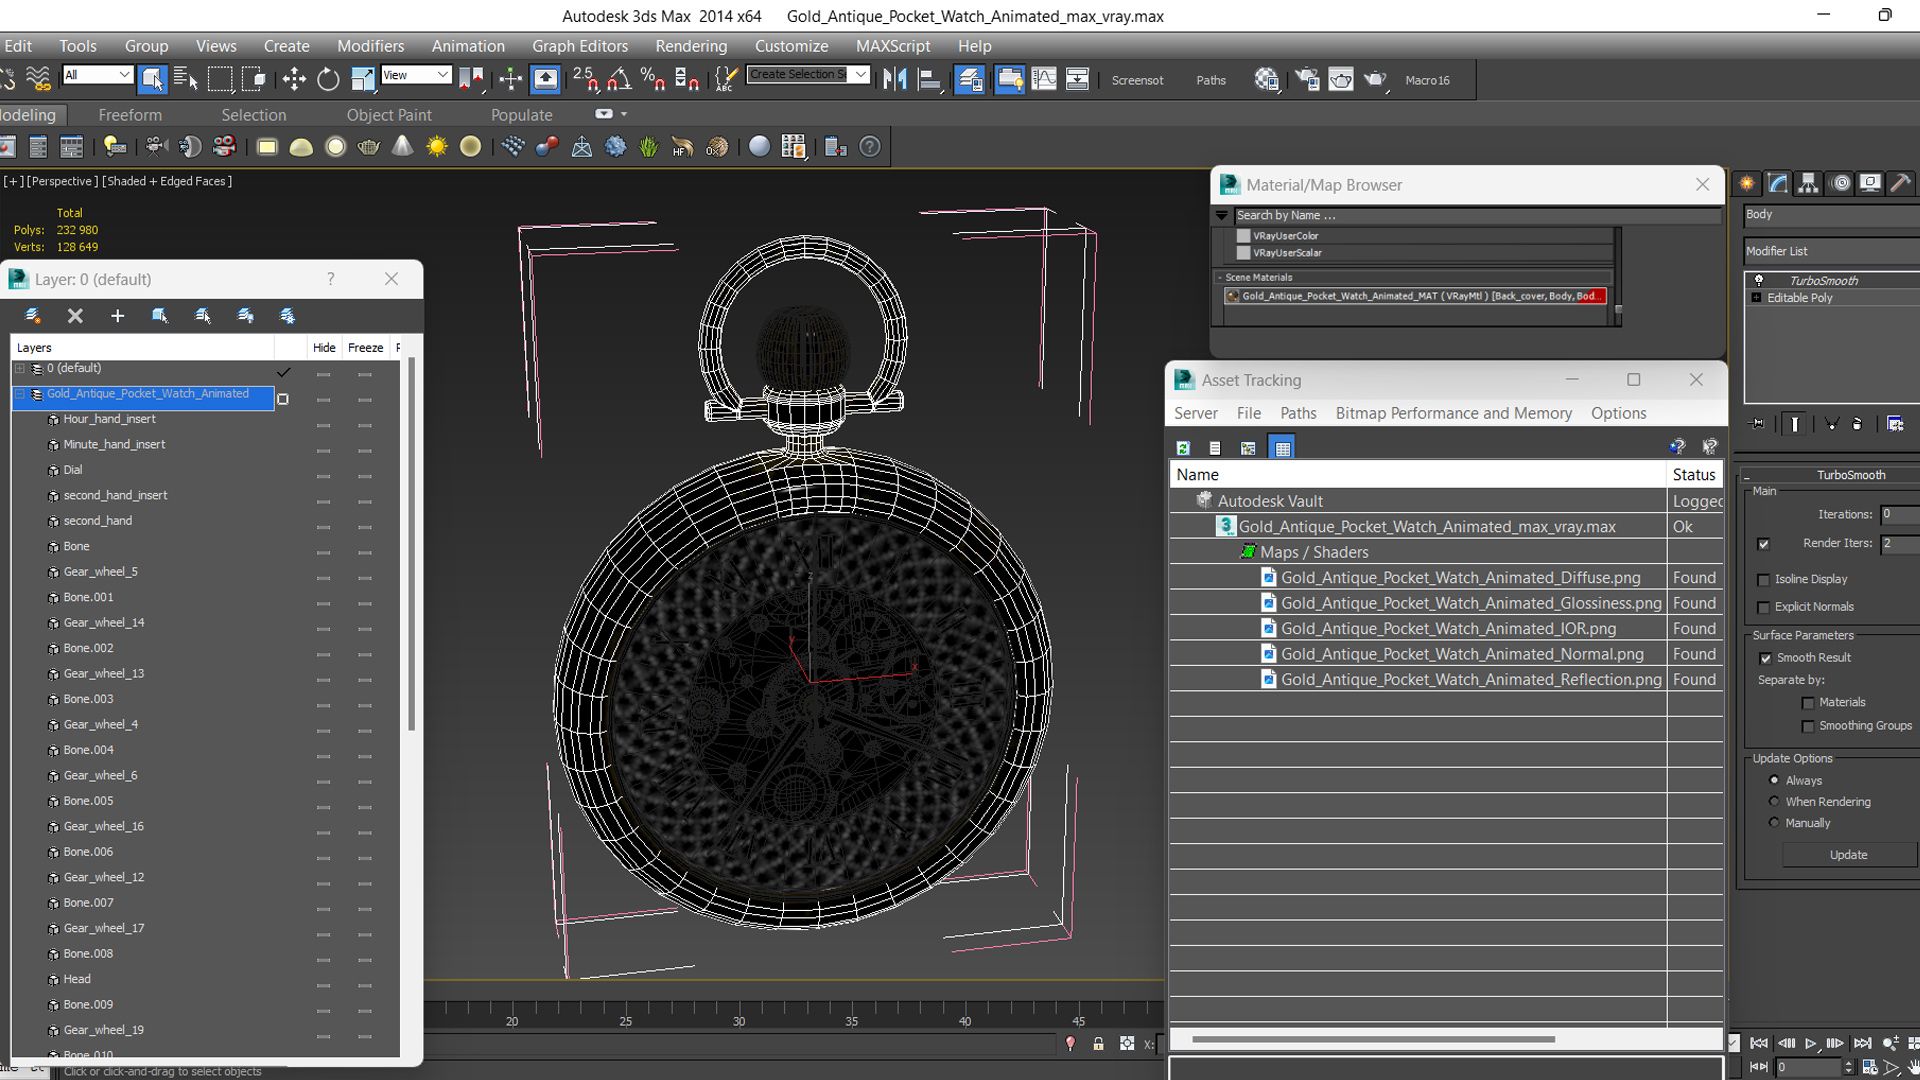1920x1080 pixels.
Task: Create new layer with plus icon
Action: pos(117,316)
